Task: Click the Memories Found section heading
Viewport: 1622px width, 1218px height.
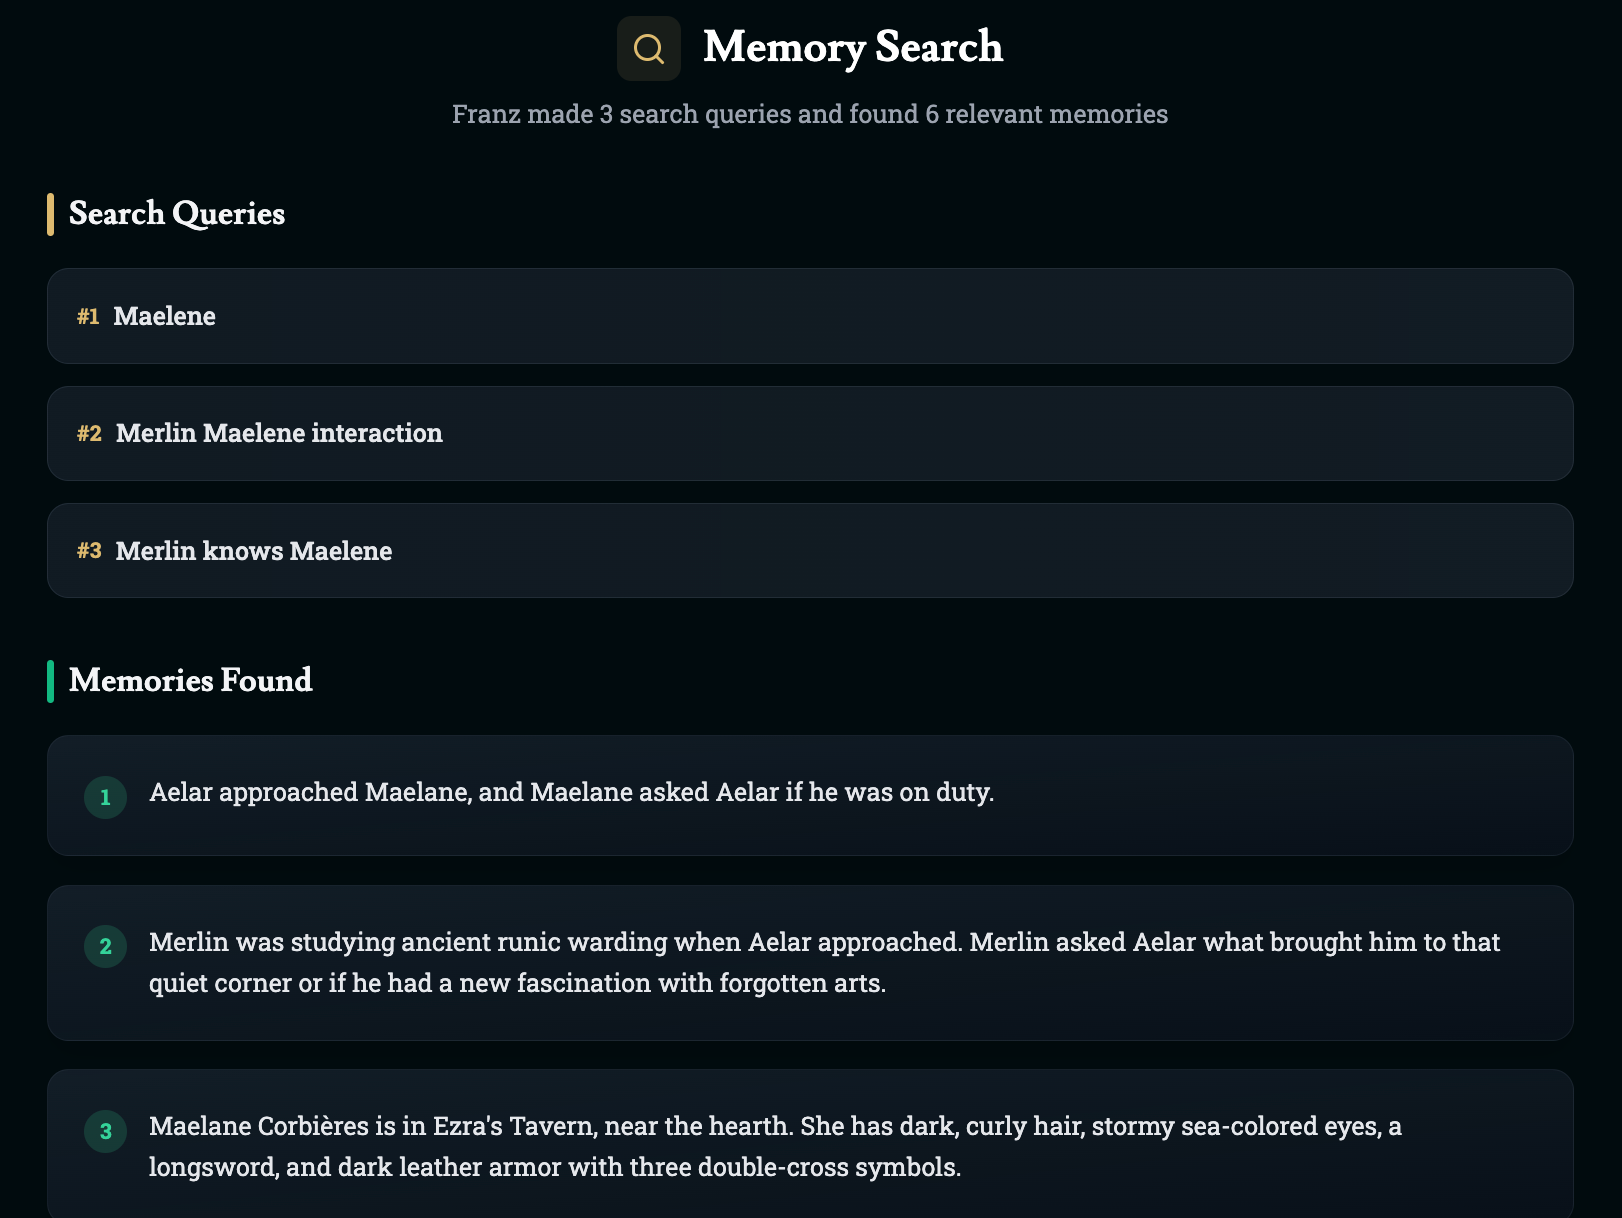Action: pyautogui.click(x=191, y=681)
